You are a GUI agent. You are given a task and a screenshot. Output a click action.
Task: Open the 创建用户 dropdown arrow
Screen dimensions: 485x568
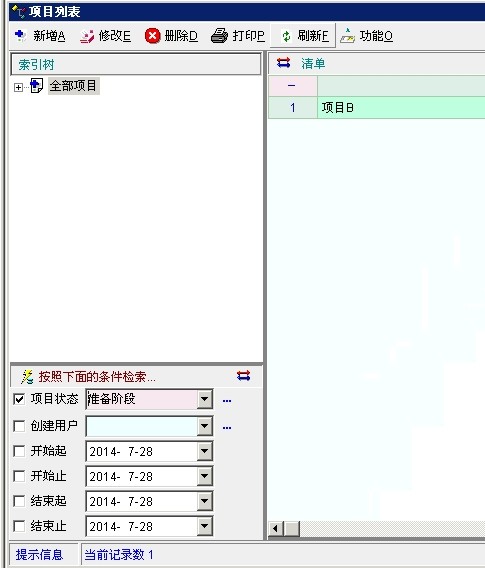tap(205, 426)
